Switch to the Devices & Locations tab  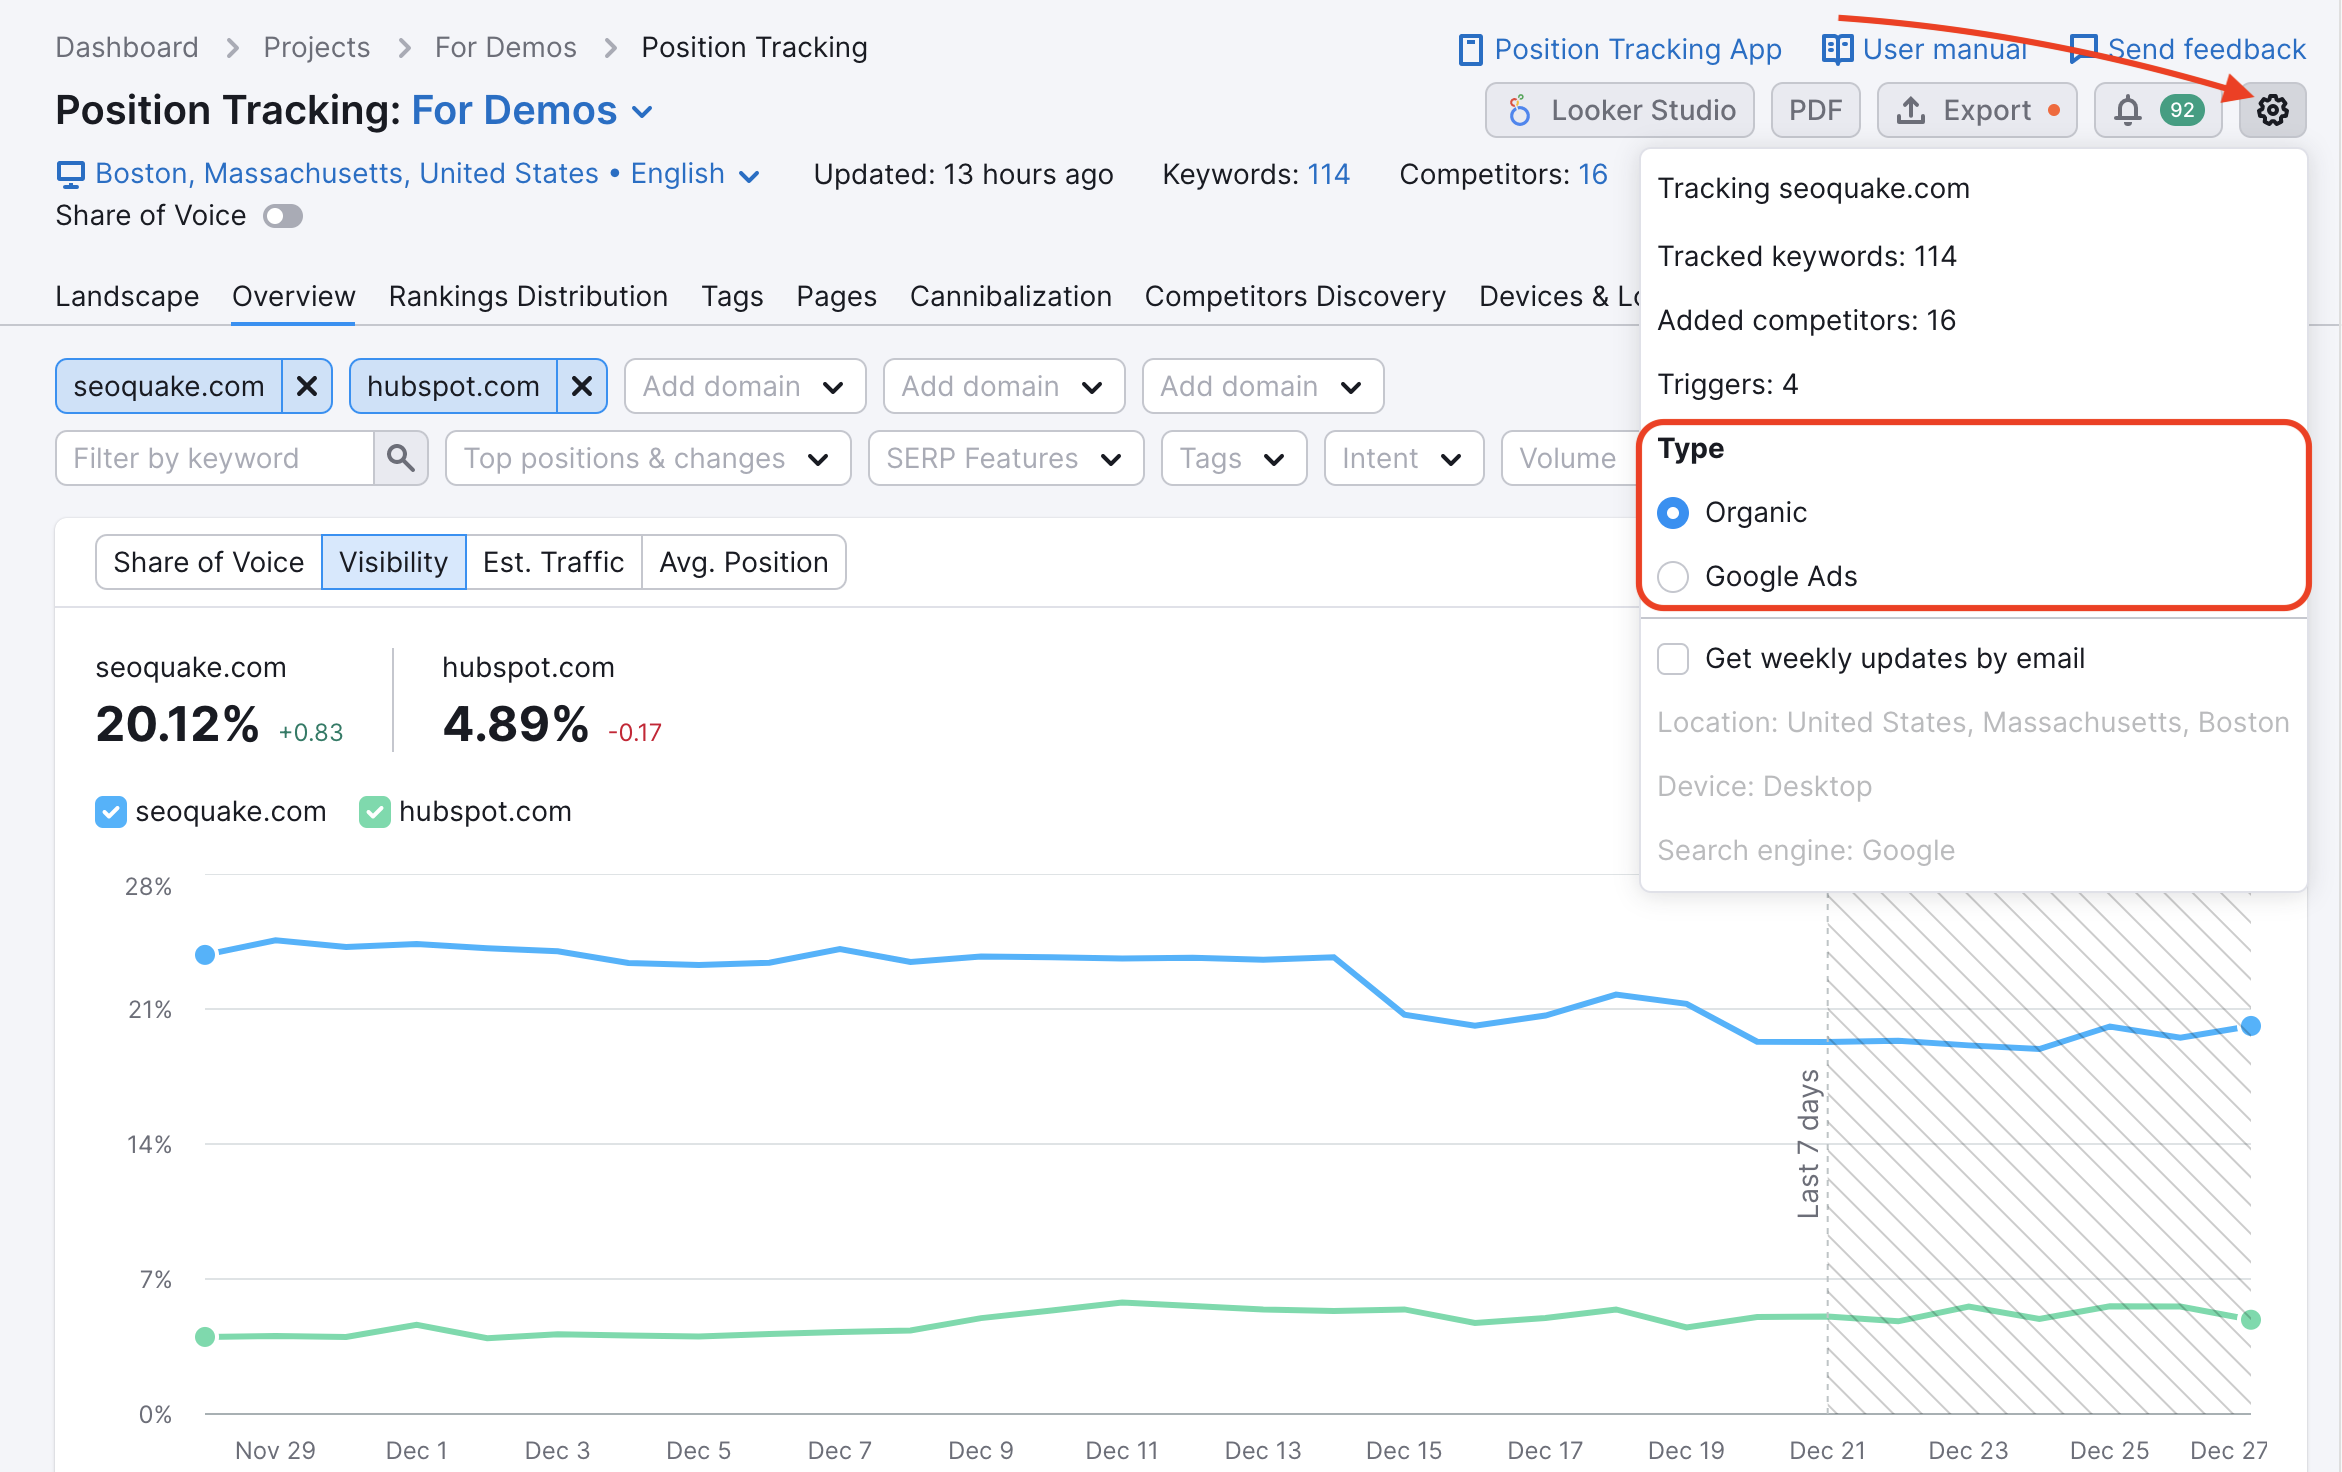(x=1559, y=296)
